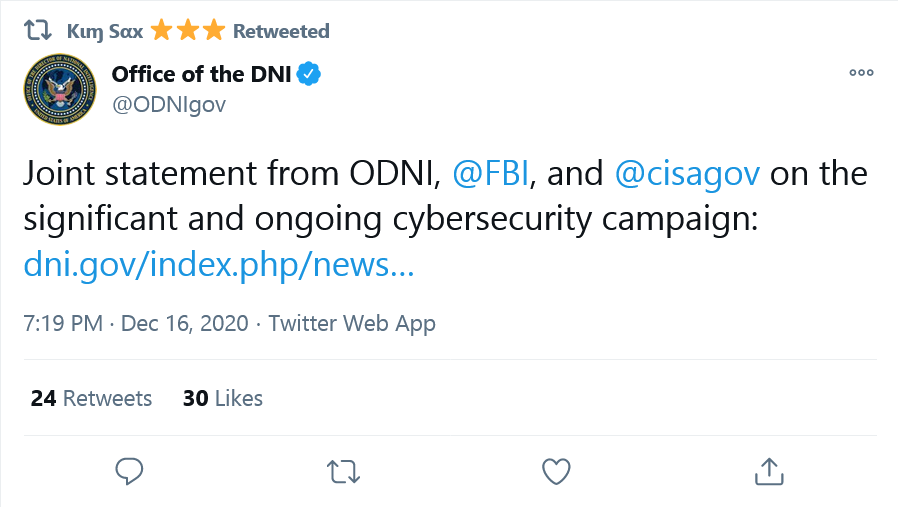Click the @ODNIgov handle
Viewport: 898px width, 507px height.
tap(169, 105)
